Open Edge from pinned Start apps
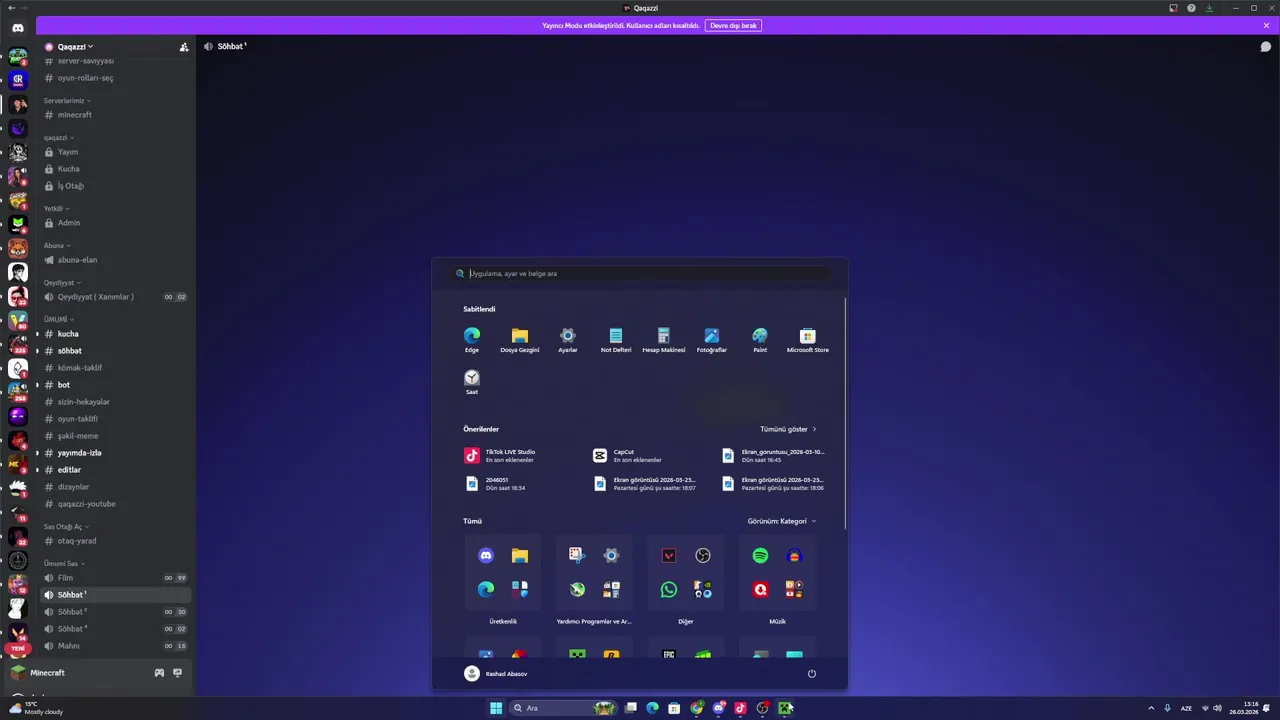 pos(472,340)
